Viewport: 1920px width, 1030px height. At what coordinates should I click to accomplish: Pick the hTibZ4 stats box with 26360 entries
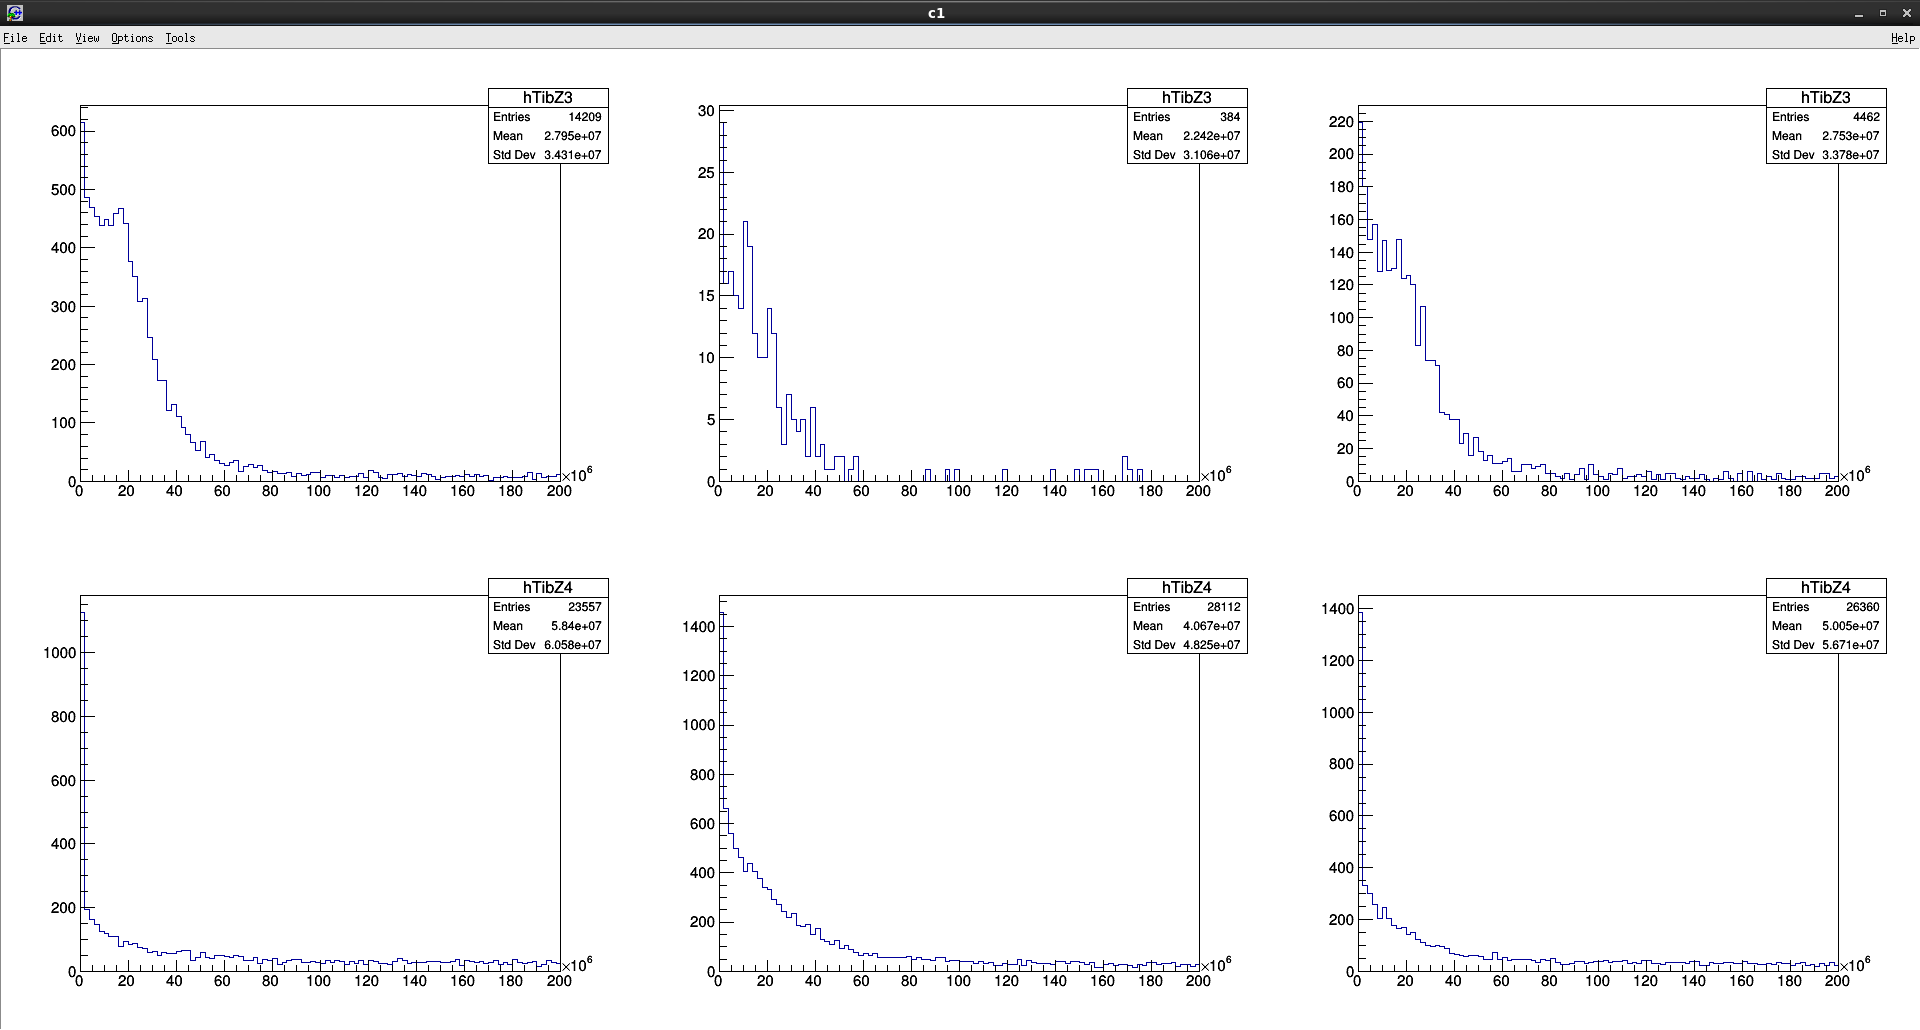click(1825, 616)
